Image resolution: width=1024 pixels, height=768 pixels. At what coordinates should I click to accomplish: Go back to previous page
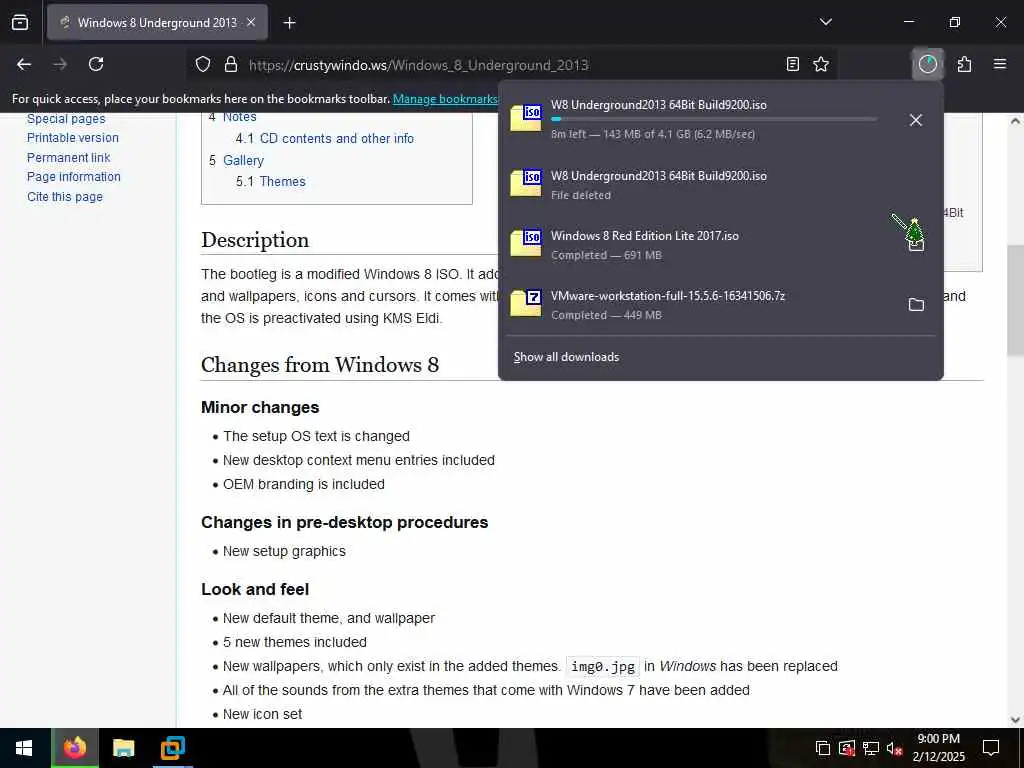pos(24,64)
